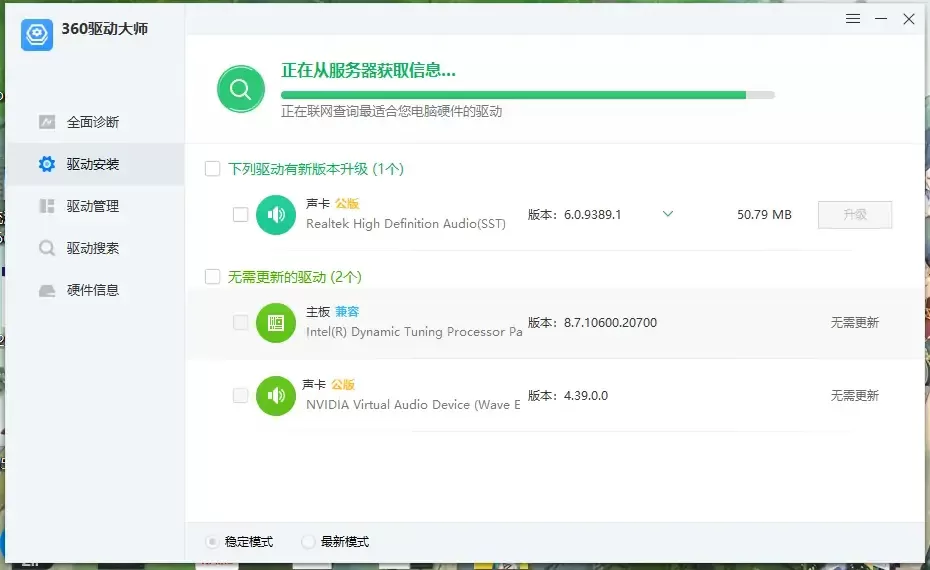Click the 公版 tag on NVIDIA row

pyautogui.click(x=343, y=384)
